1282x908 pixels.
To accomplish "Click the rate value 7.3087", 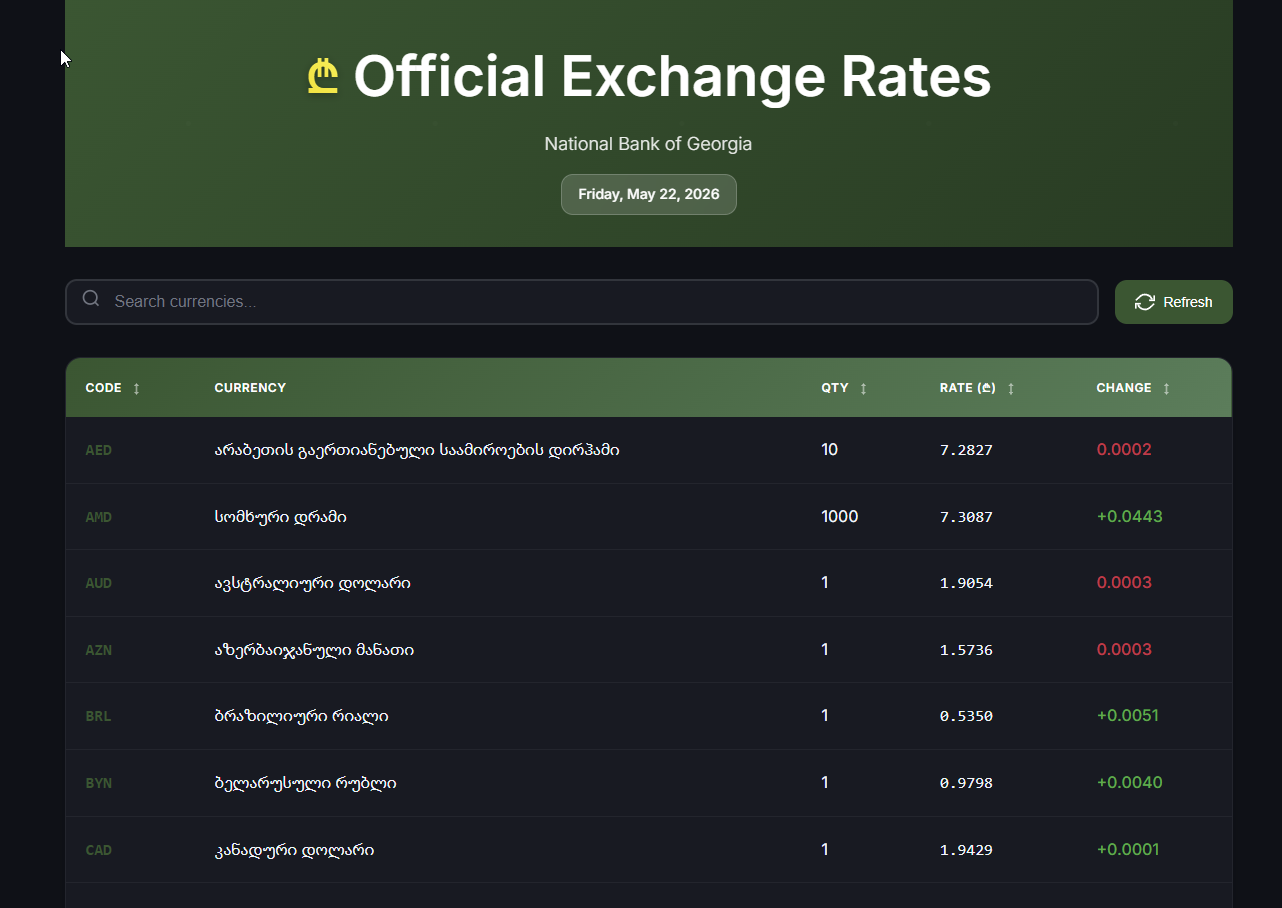I will click(966, 517).
